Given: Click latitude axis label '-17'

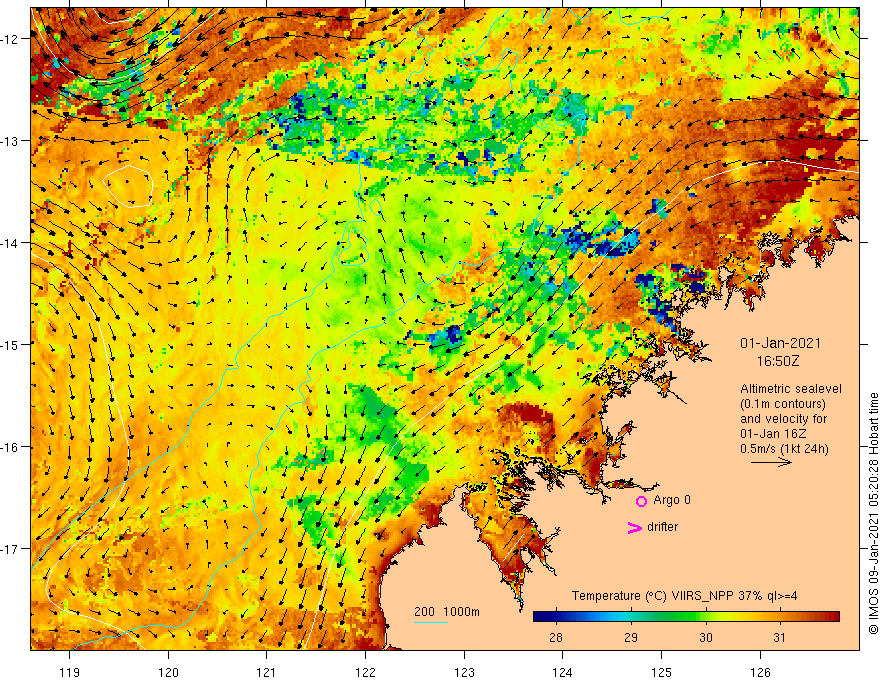Looking at the screenshot, I should pyautogui.click(x=11, y=548).
